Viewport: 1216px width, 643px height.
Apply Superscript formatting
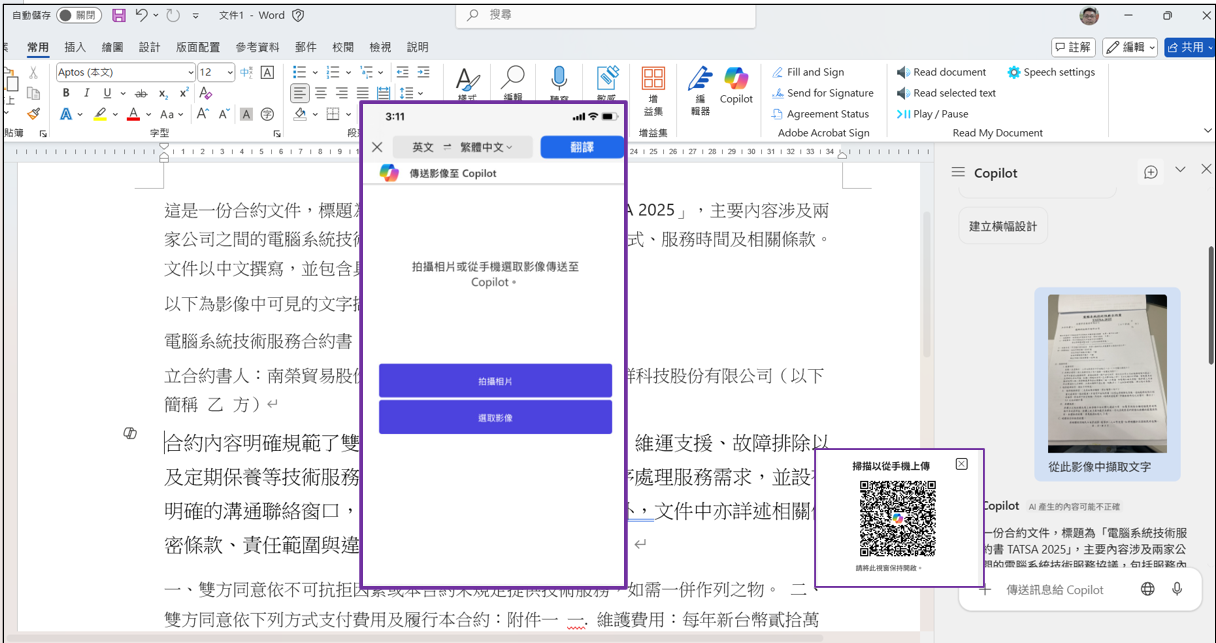tap(185, 93)
